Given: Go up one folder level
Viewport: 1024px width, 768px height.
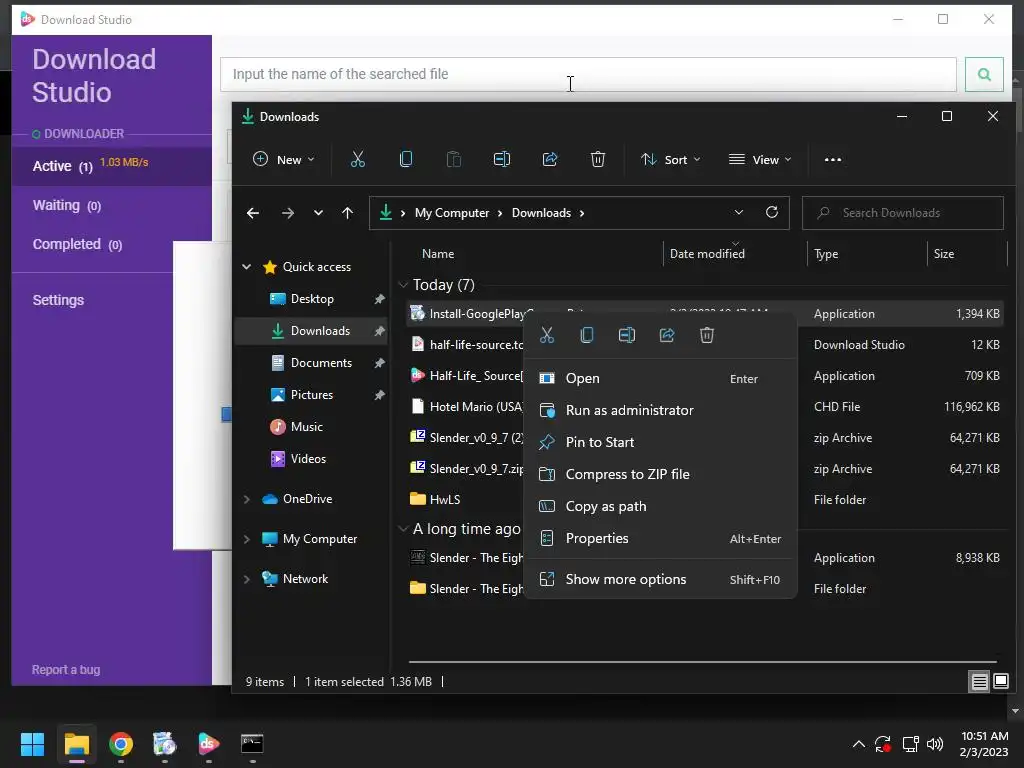Looking at the screenshot, I should 347,213.
